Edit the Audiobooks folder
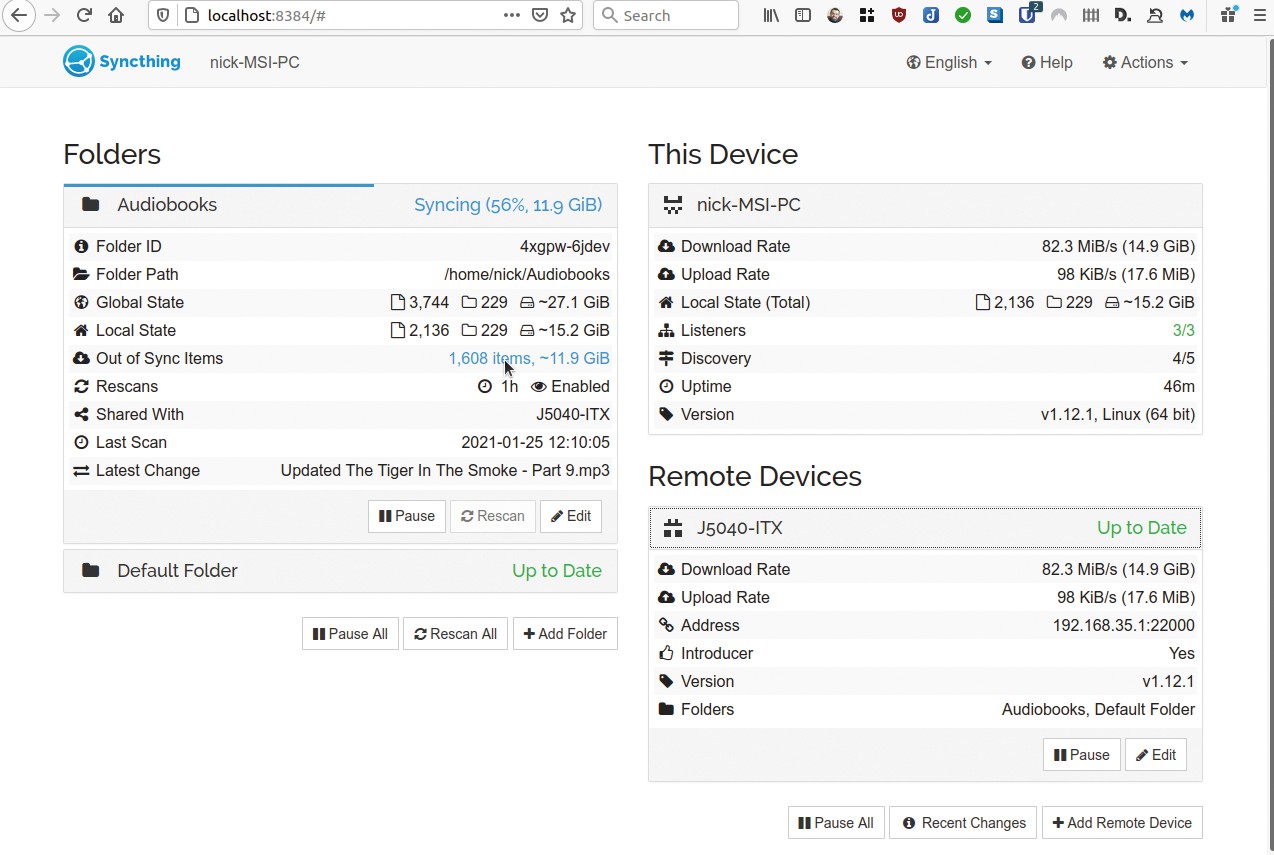 click(x=571, y=516)
